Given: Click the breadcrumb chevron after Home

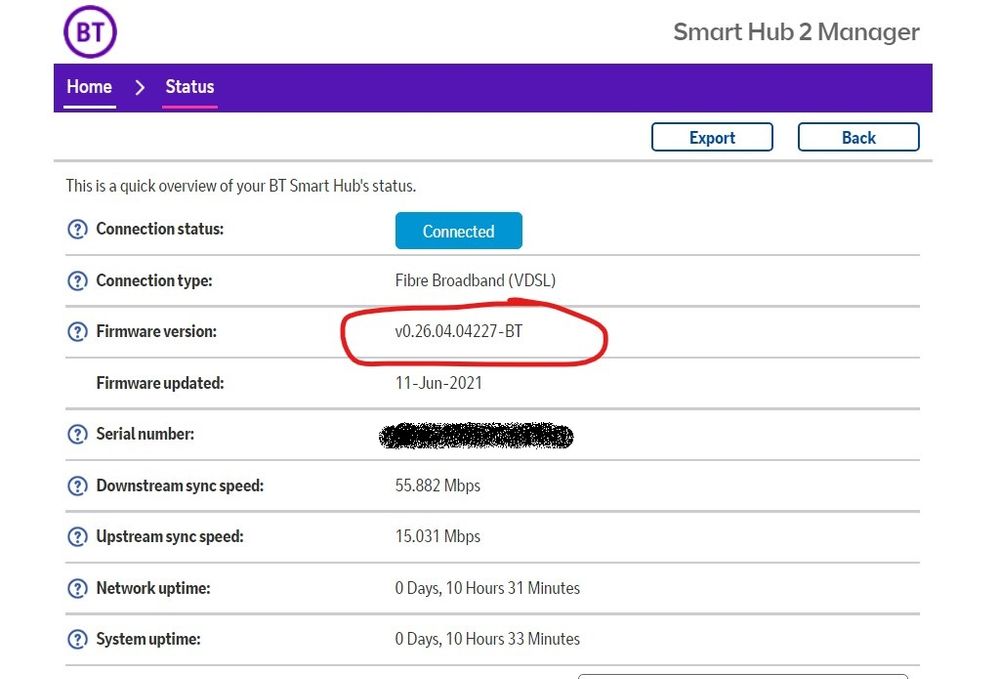Looking at the screenshot, I should 140,87.
